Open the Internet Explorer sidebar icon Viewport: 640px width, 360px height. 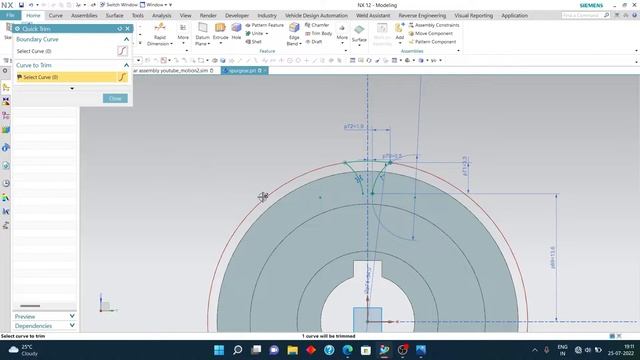pyautogui.click(x=6, y=165)
